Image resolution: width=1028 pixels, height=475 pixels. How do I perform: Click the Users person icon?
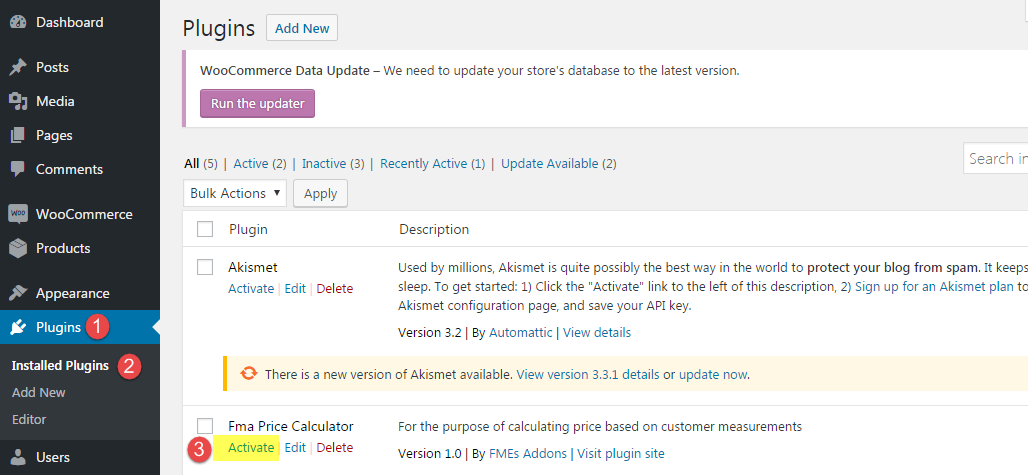[x=19, y=457]
